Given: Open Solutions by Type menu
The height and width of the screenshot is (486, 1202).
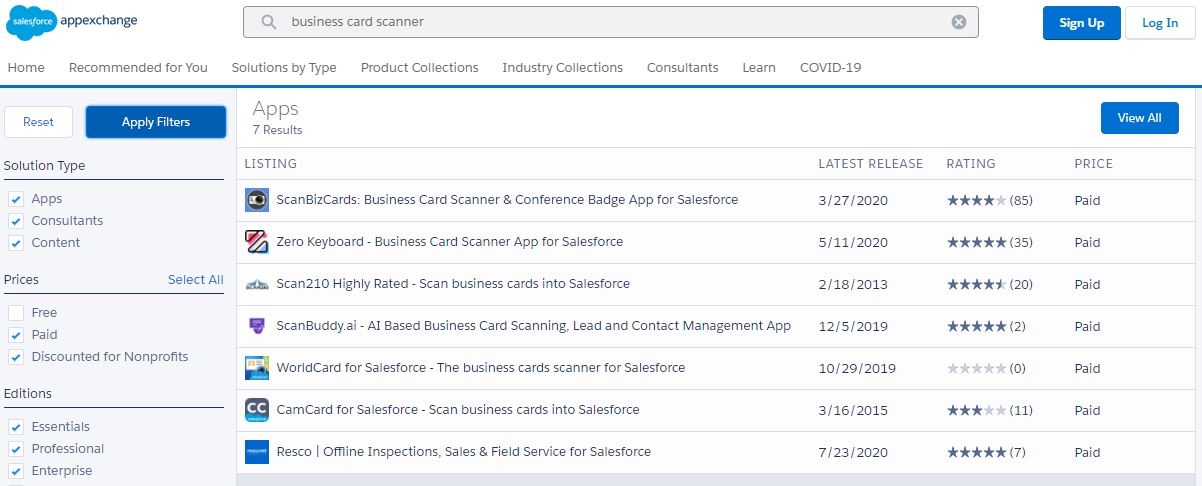Looking at the screenshot, I should (x=284, y=68).
